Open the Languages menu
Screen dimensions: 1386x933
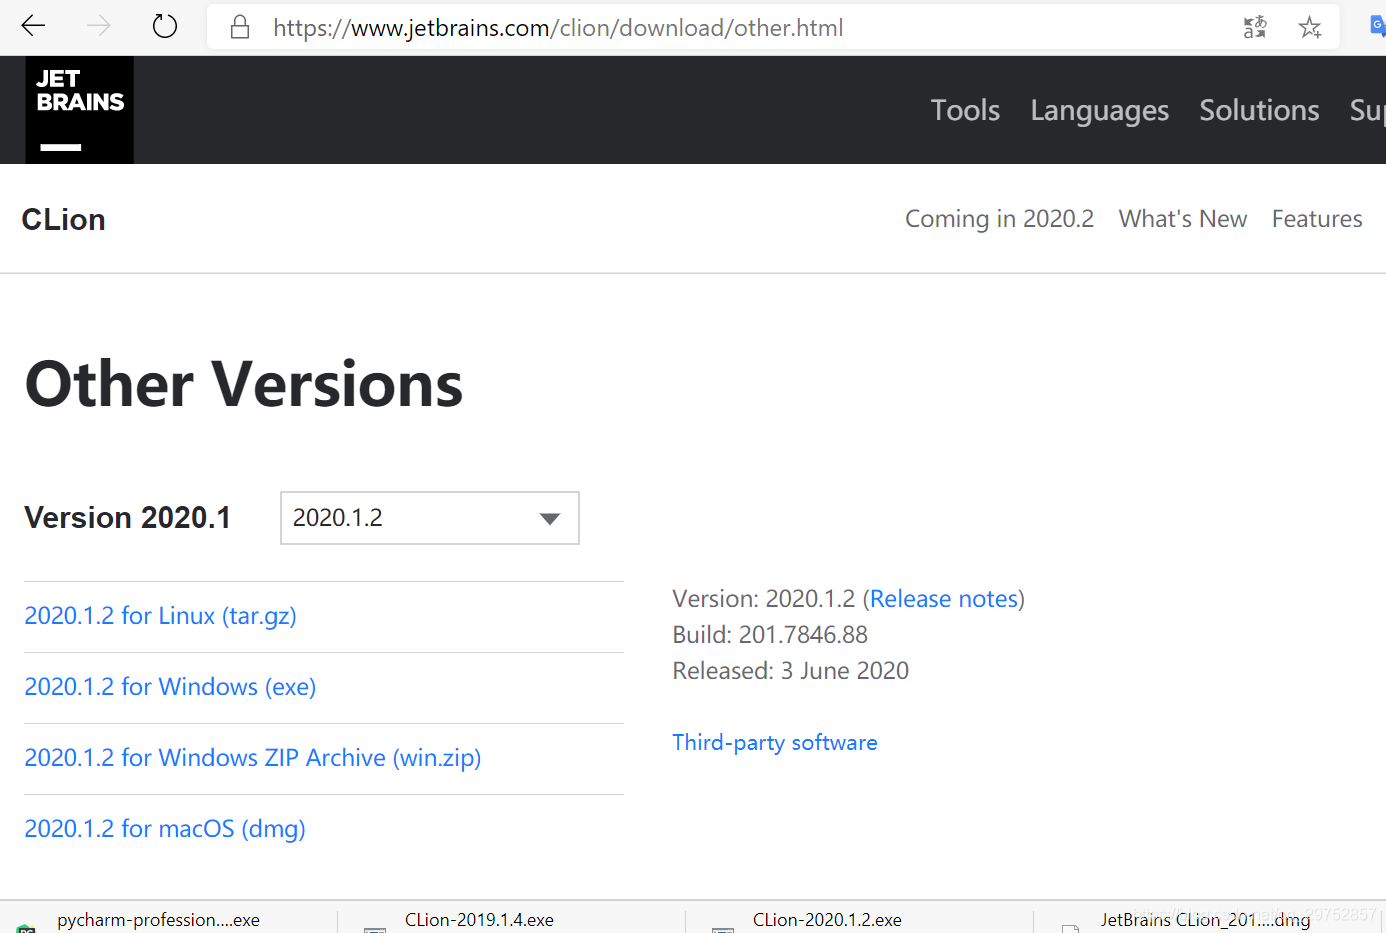click(1099, 111)
